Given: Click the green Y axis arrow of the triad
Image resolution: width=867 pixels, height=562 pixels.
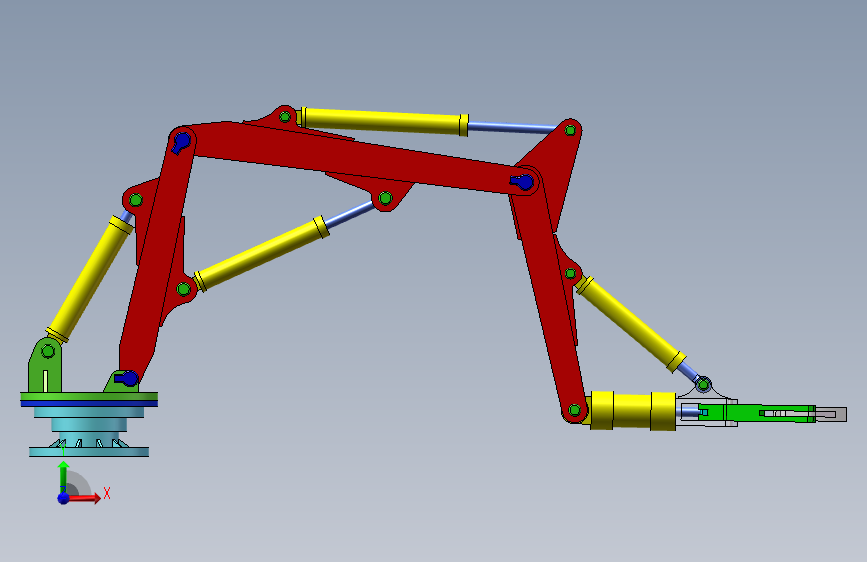Looking at the screenshot, I should (64, 476).
